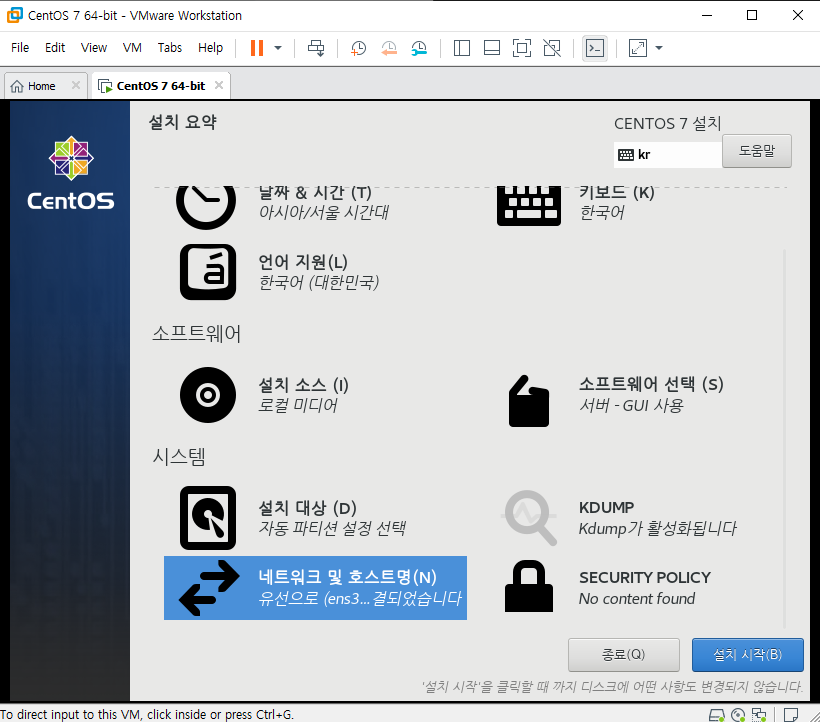Toggle Unity mode icon
820x722 pixels.
click(552, 48)
